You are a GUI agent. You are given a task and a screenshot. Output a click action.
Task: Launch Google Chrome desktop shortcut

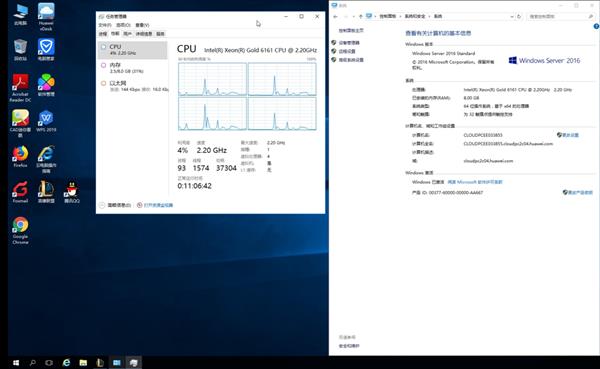click(20, 230)
